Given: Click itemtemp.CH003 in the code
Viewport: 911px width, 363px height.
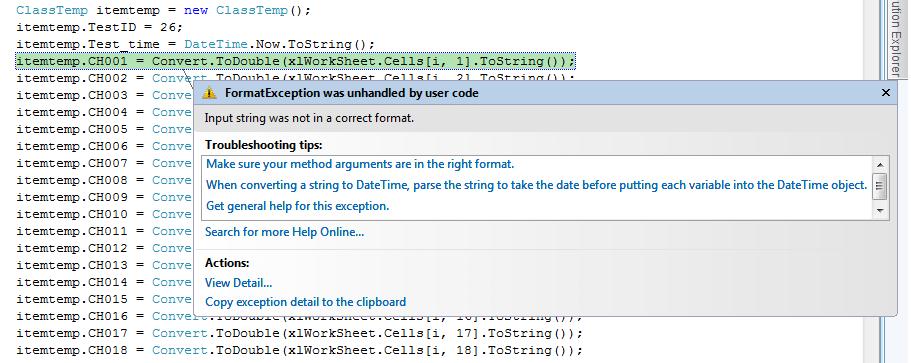Looking at the screenshot, I should [x=71, y=95].
